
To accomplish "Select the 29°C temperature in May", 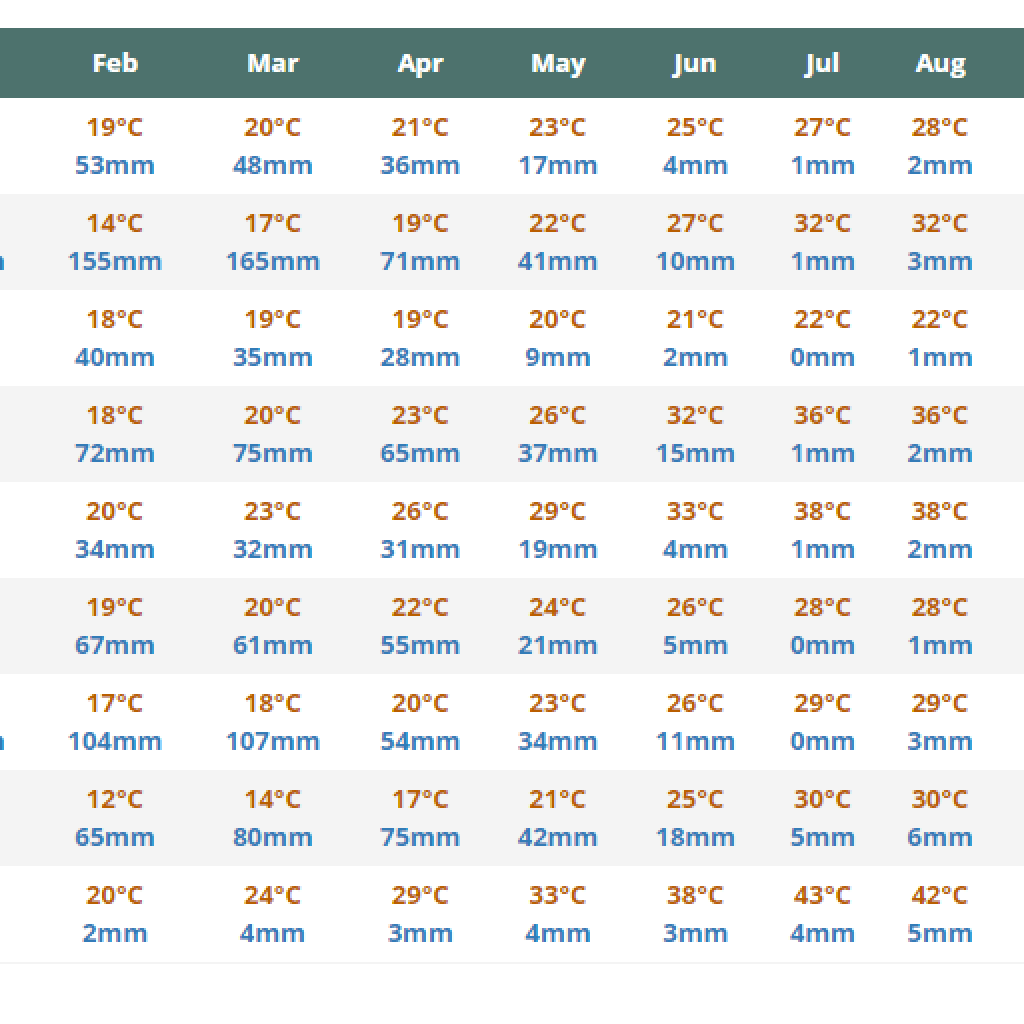I will coord(558,511).
